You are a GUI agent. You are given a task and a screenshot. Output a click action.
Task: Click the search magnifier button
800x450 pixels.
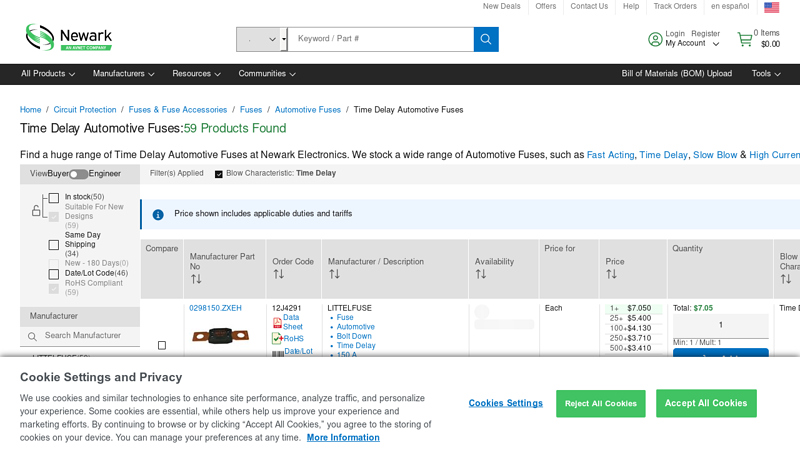pos(486,39)
